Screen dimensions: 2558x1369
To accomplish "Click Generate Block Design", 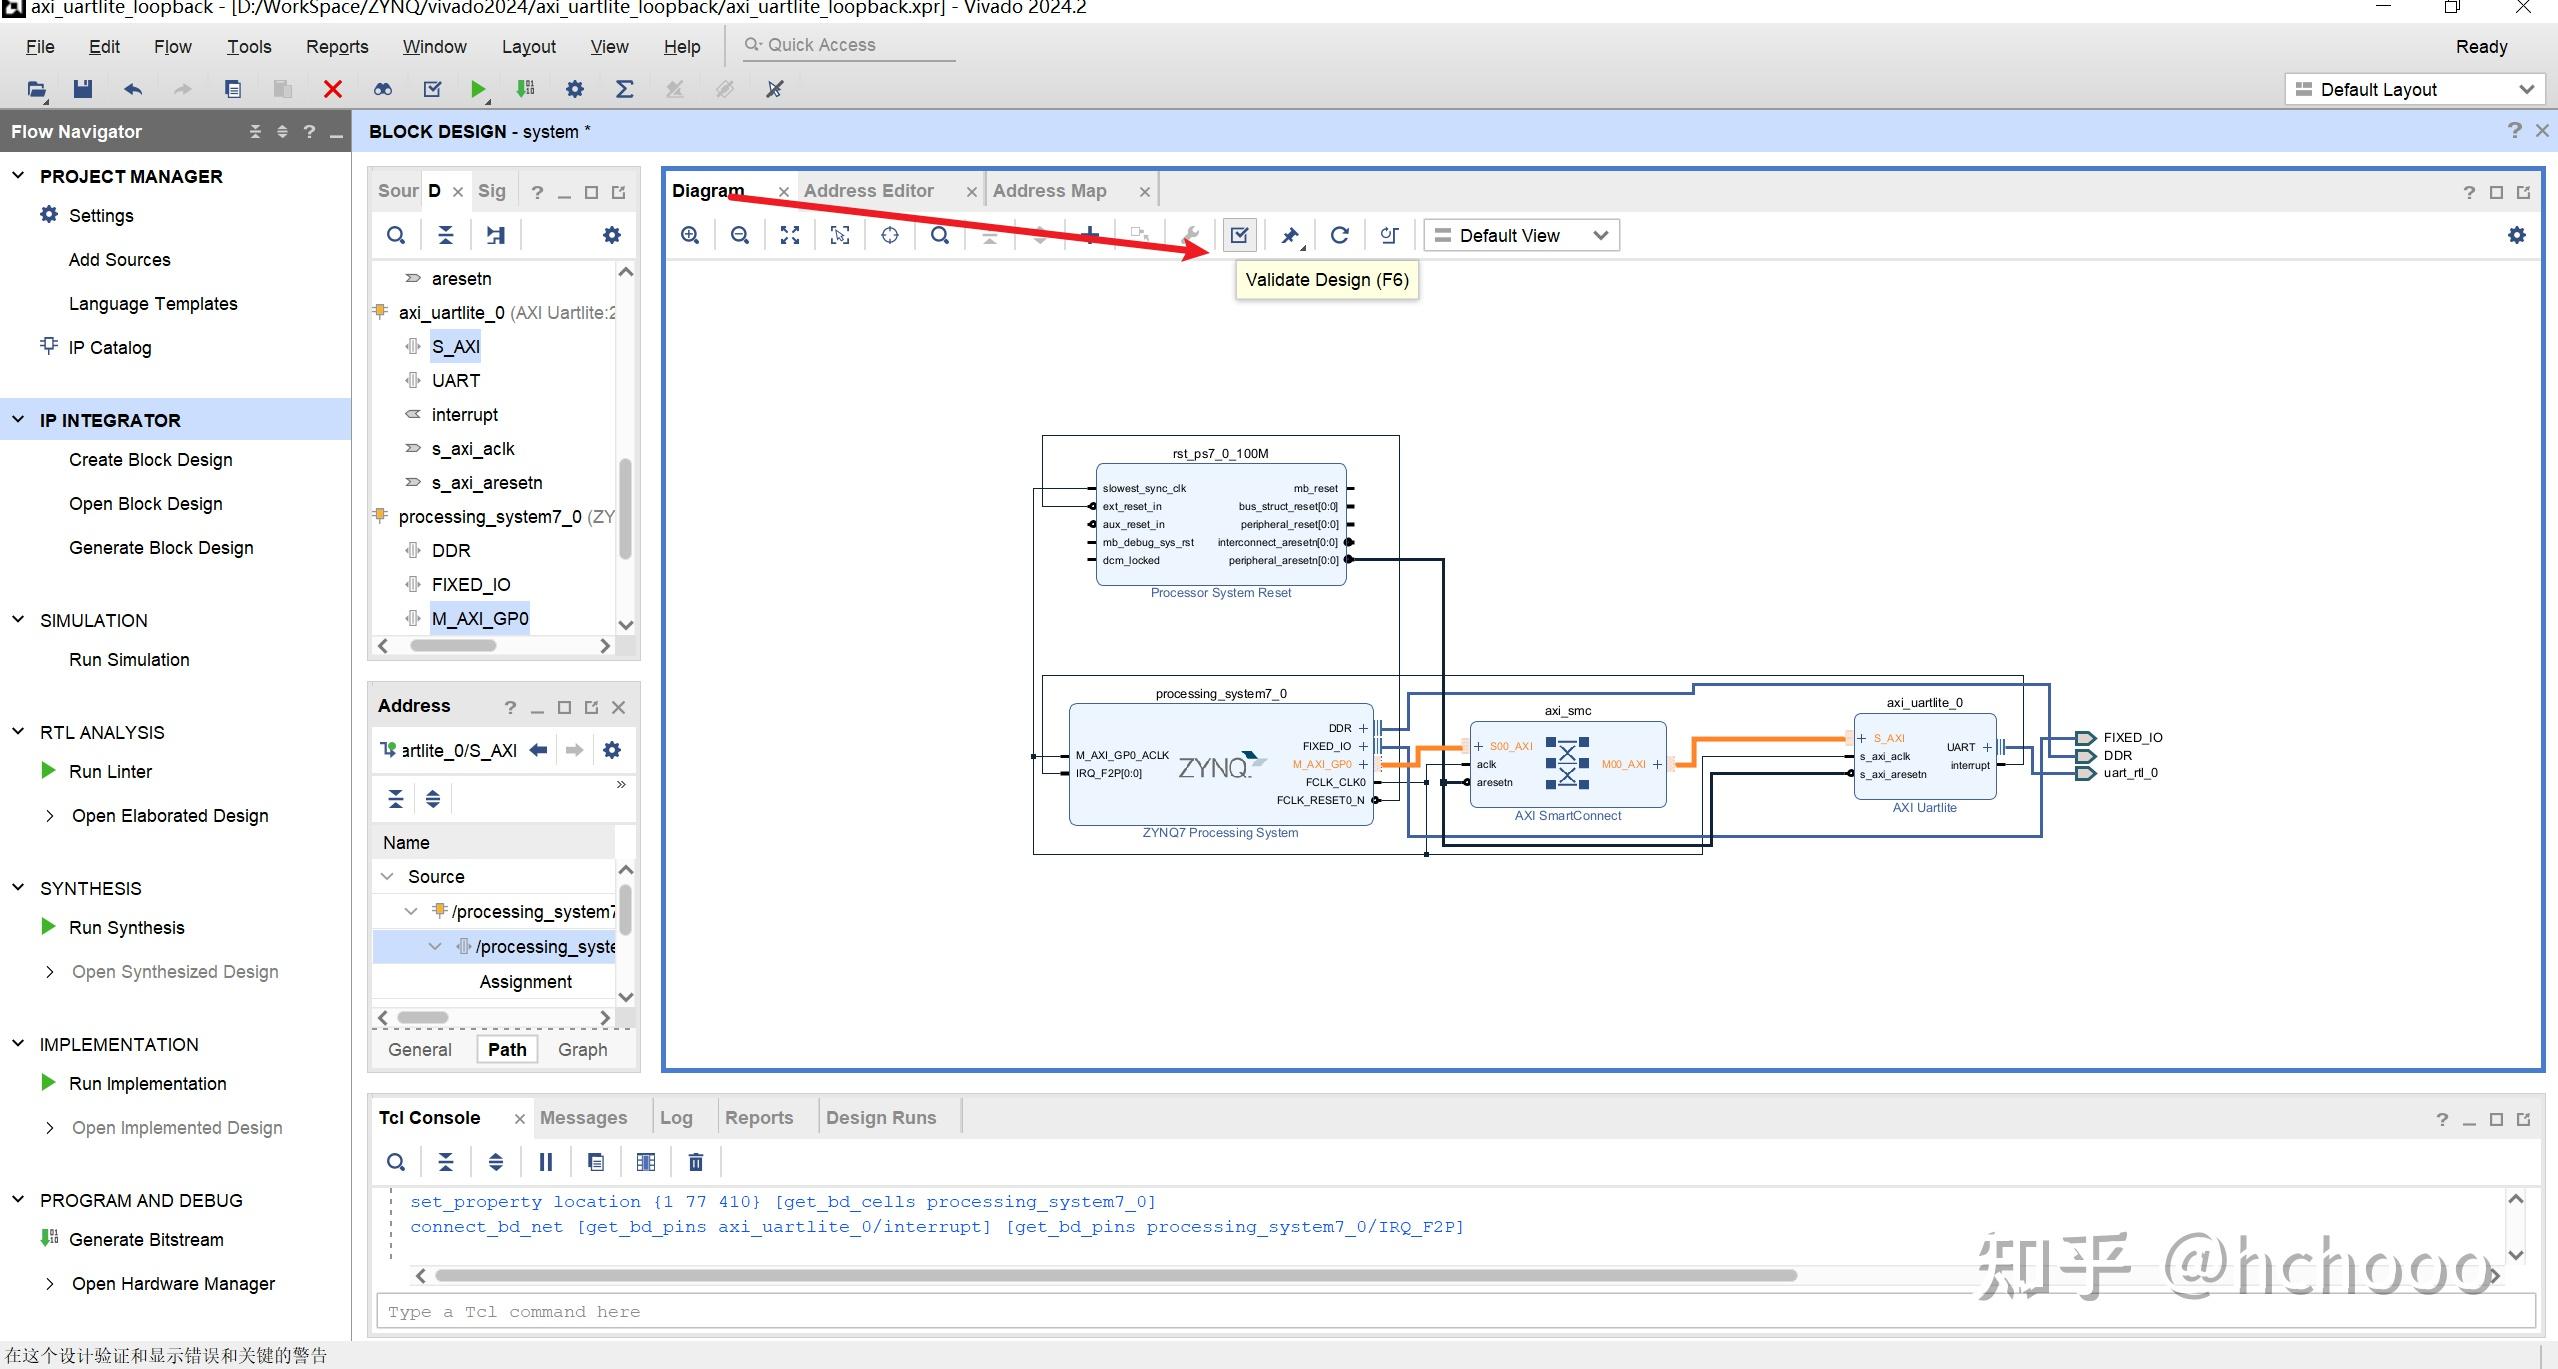I will tap(161, 548).
